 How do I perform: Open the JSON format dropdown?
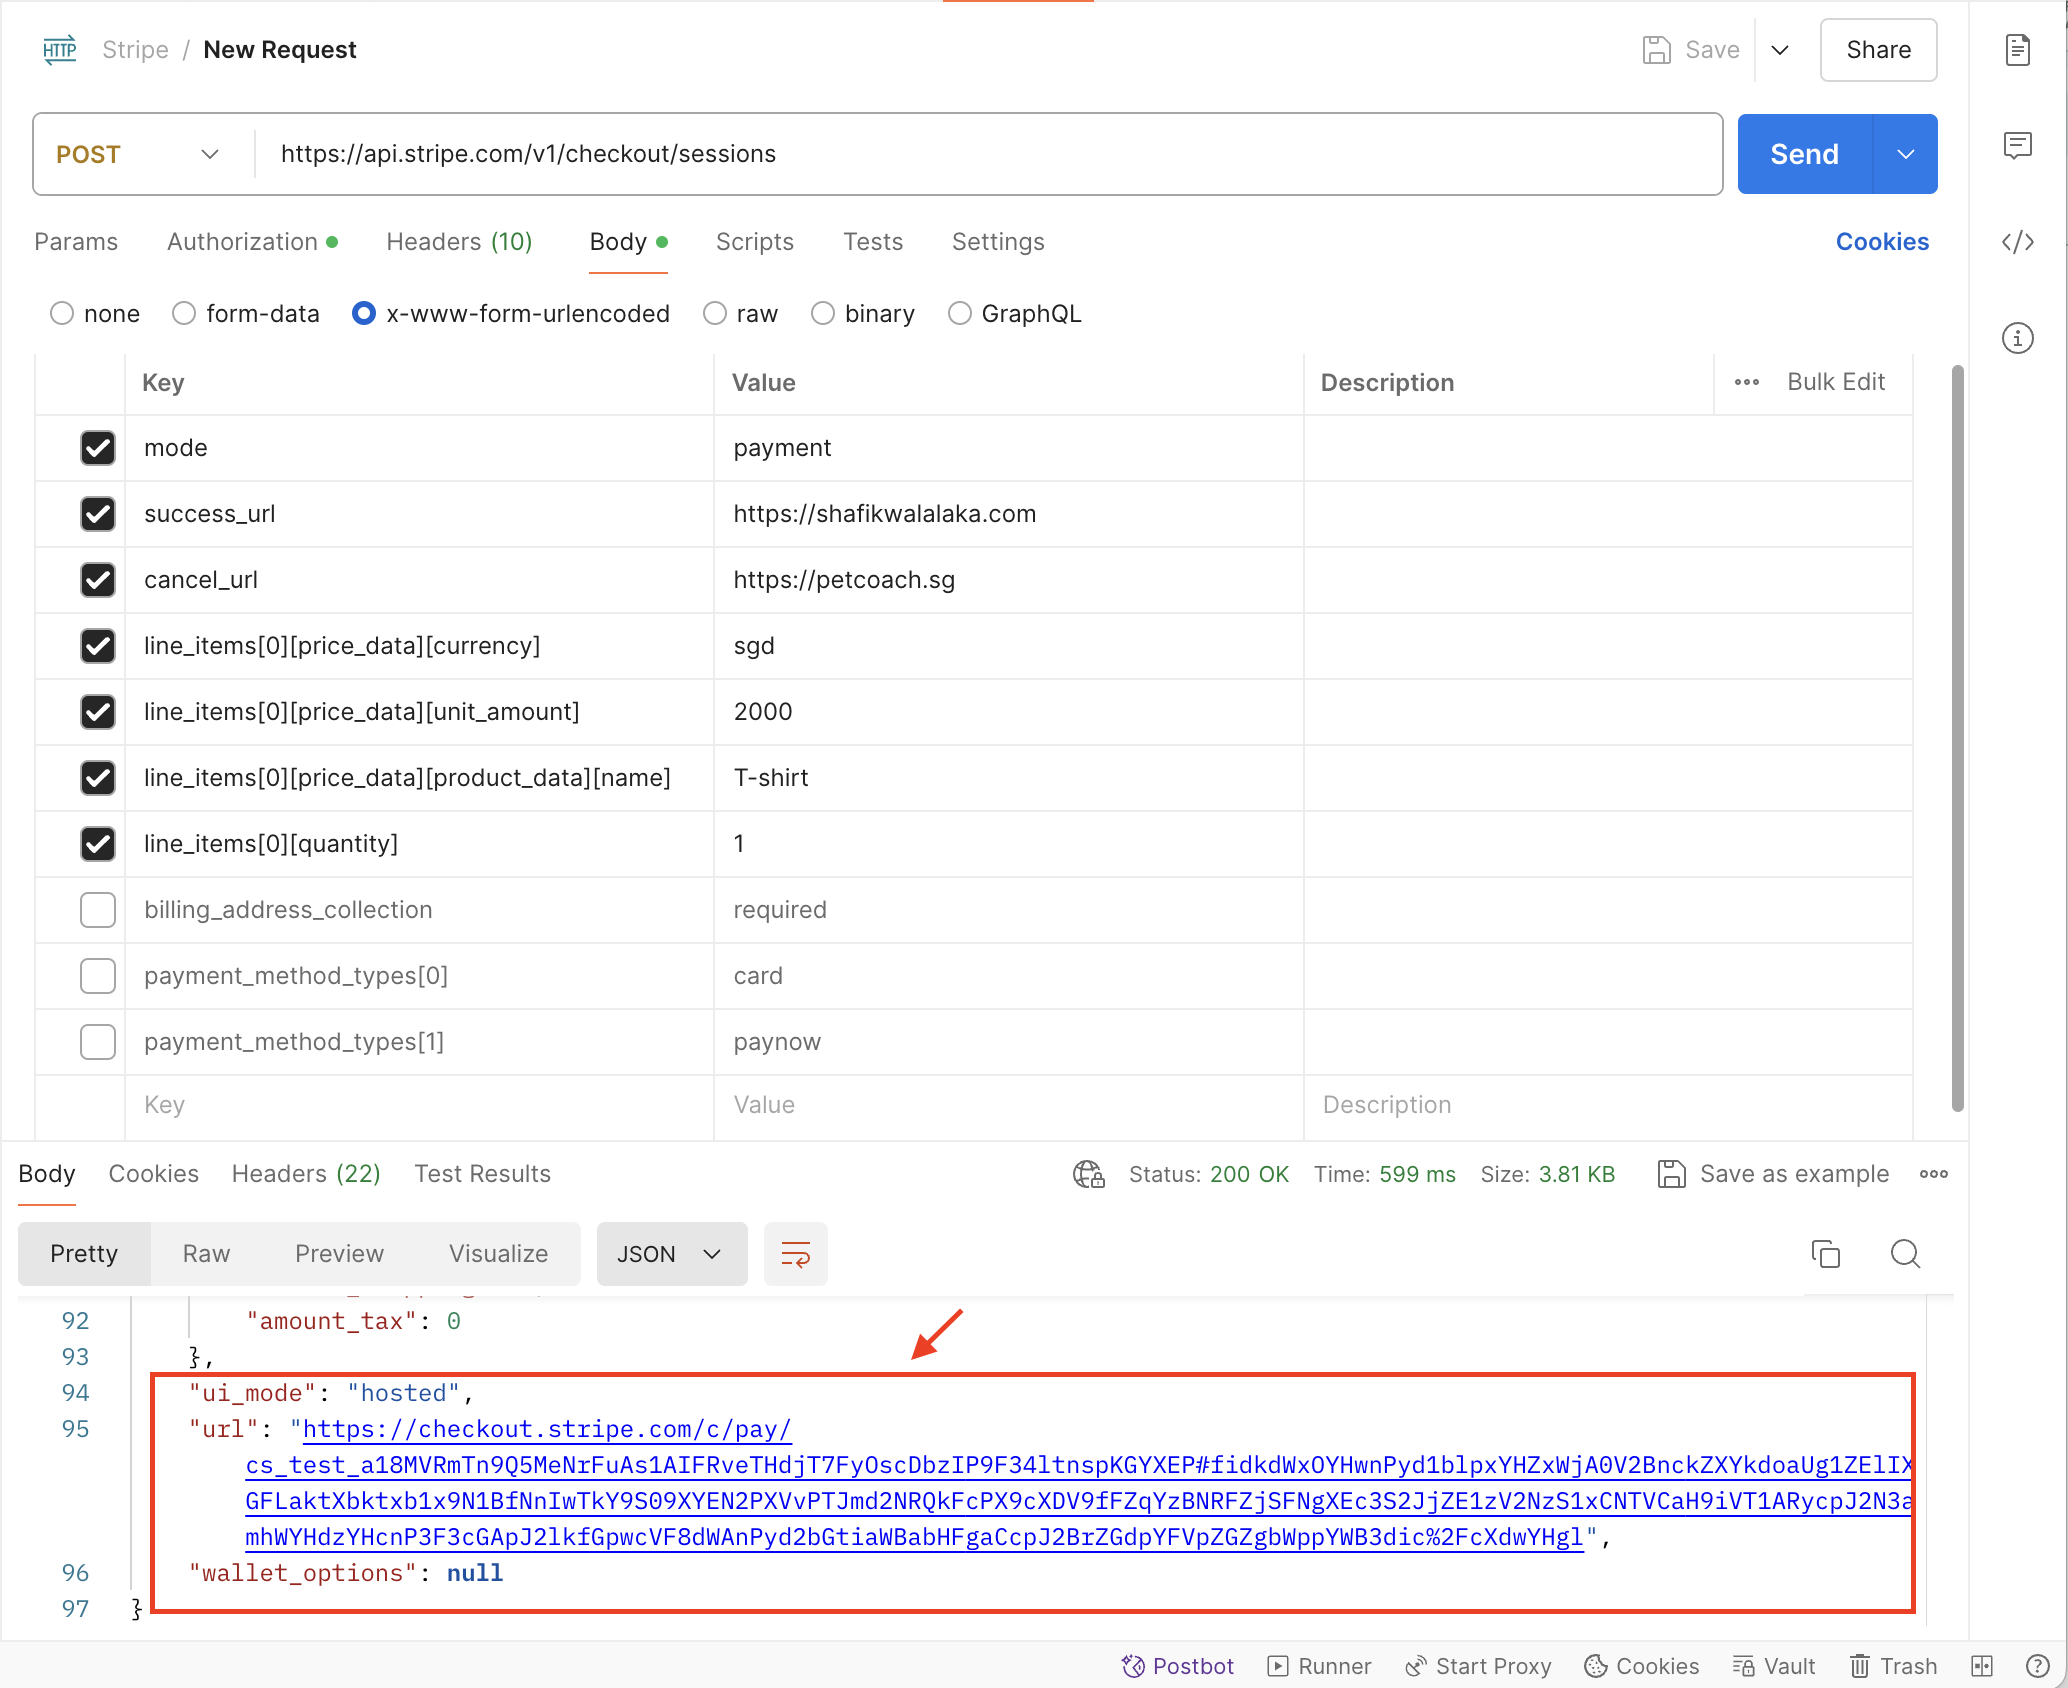[x=672, y=1254]
